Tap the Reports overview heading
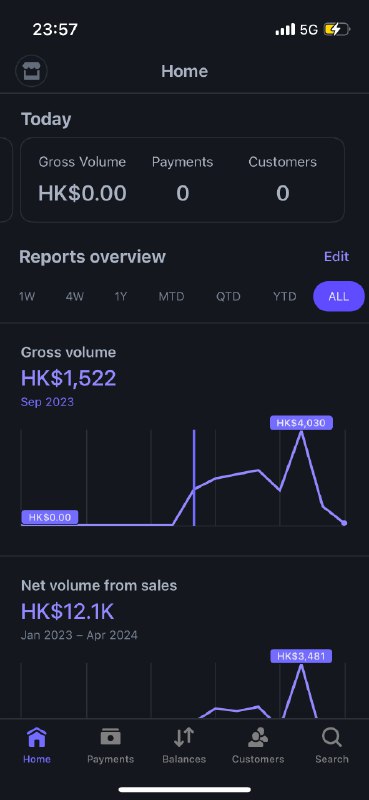Viewport: 369px width, 800px height. 92,257
